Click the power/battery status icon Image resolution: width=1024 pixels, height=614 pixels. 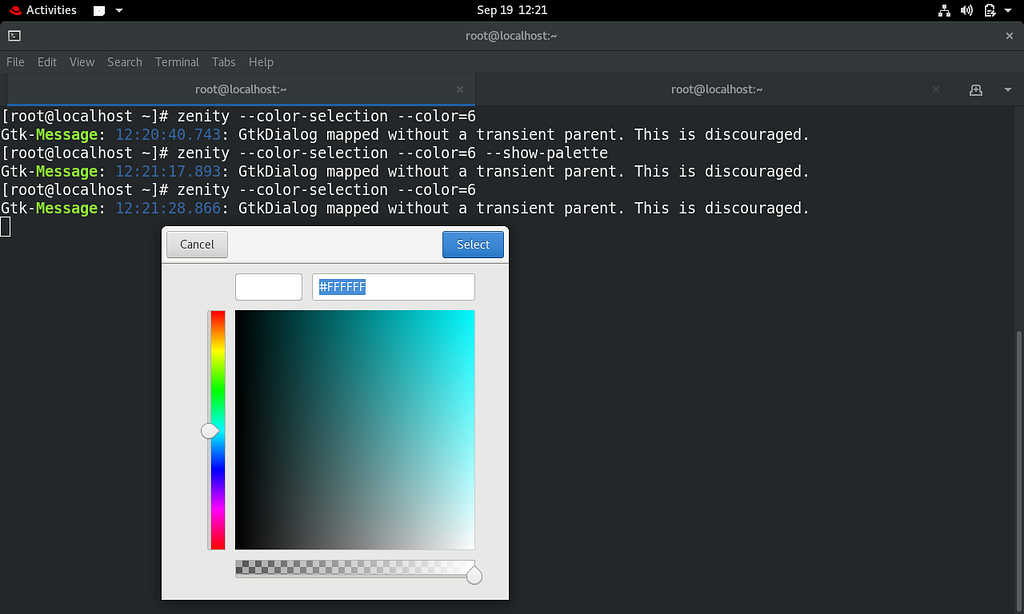coord(990,10)
